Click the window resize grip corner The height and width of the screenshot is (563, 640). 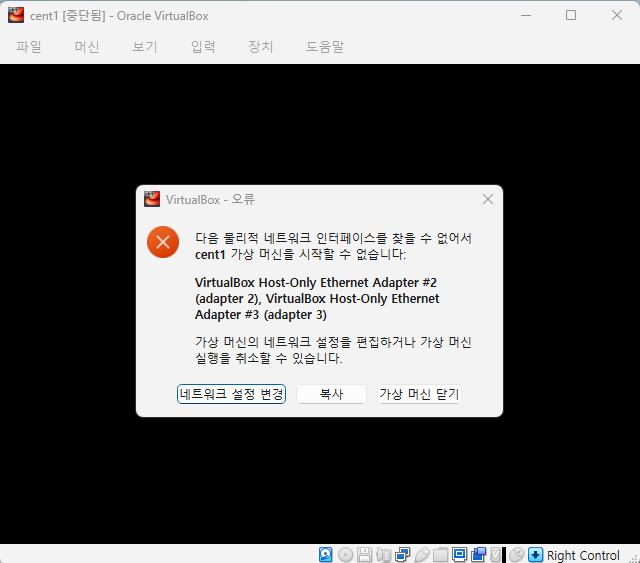pyautogui.click(x=634, y=558)
